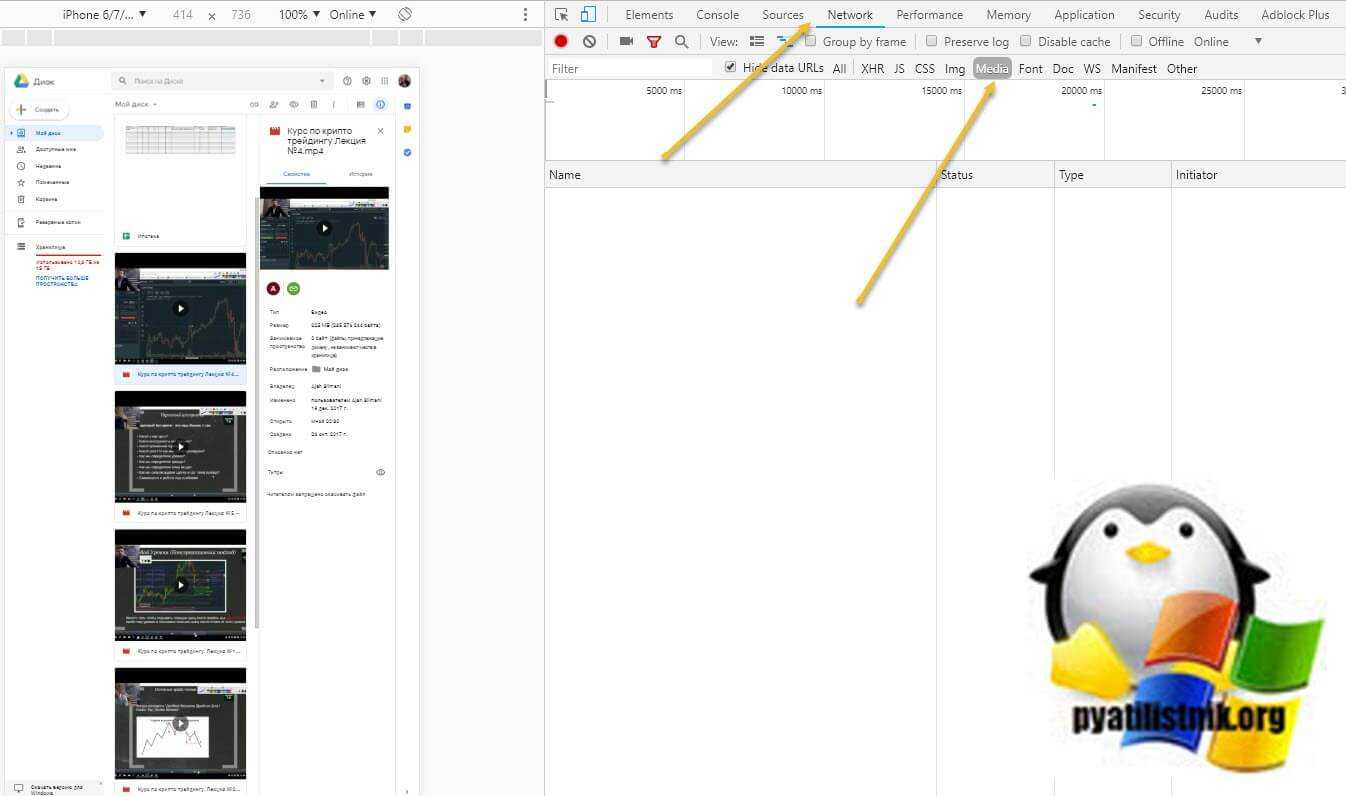Open the iPhone 6/7 device dropdown

[x=104, y=15]
